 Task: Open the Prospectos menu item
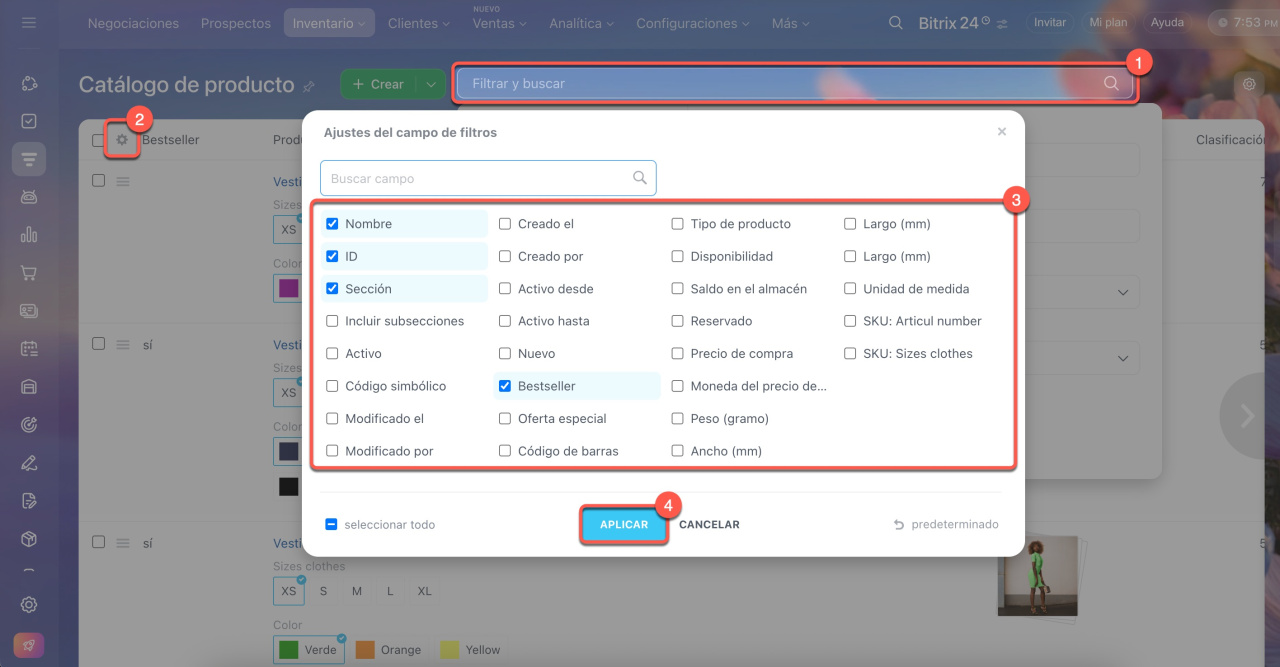[235, 23]
